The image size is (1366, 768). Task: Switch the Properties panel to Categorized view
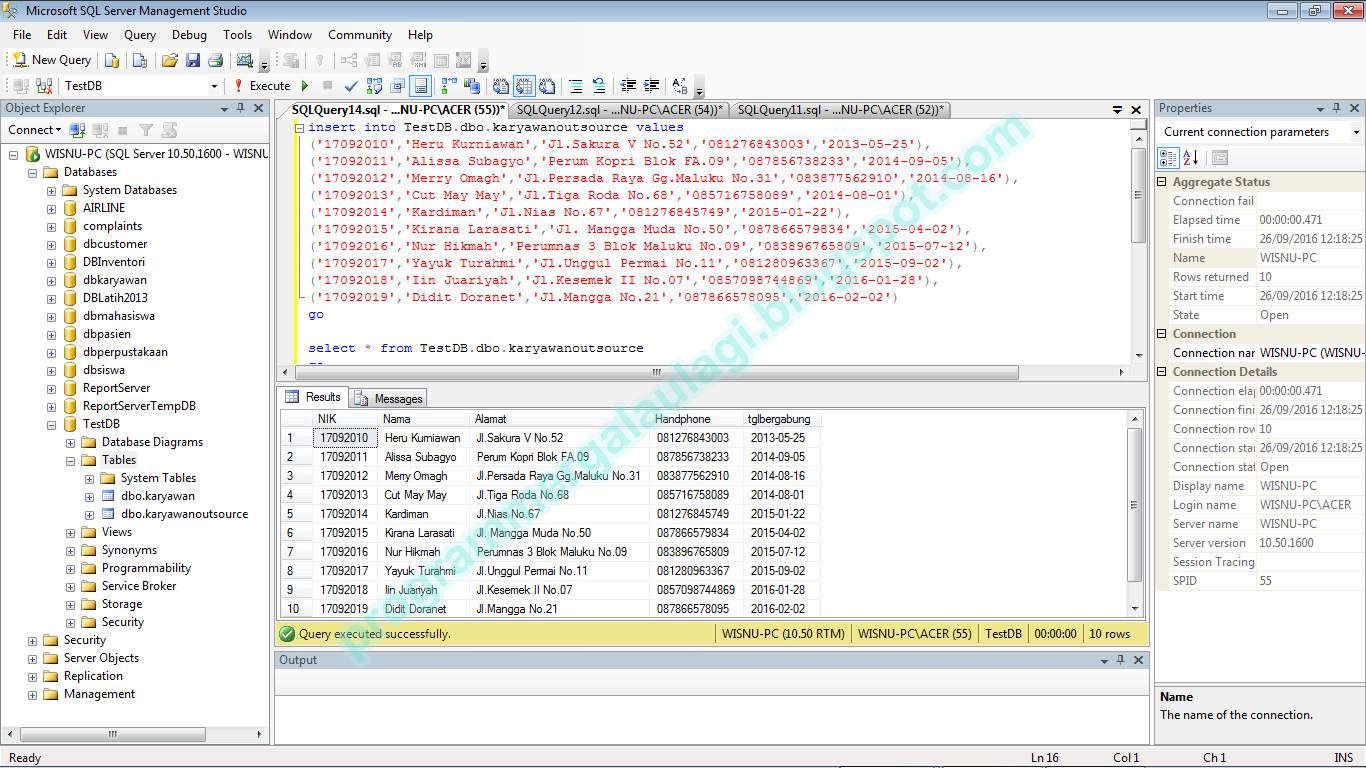[x=1168, y=157]
